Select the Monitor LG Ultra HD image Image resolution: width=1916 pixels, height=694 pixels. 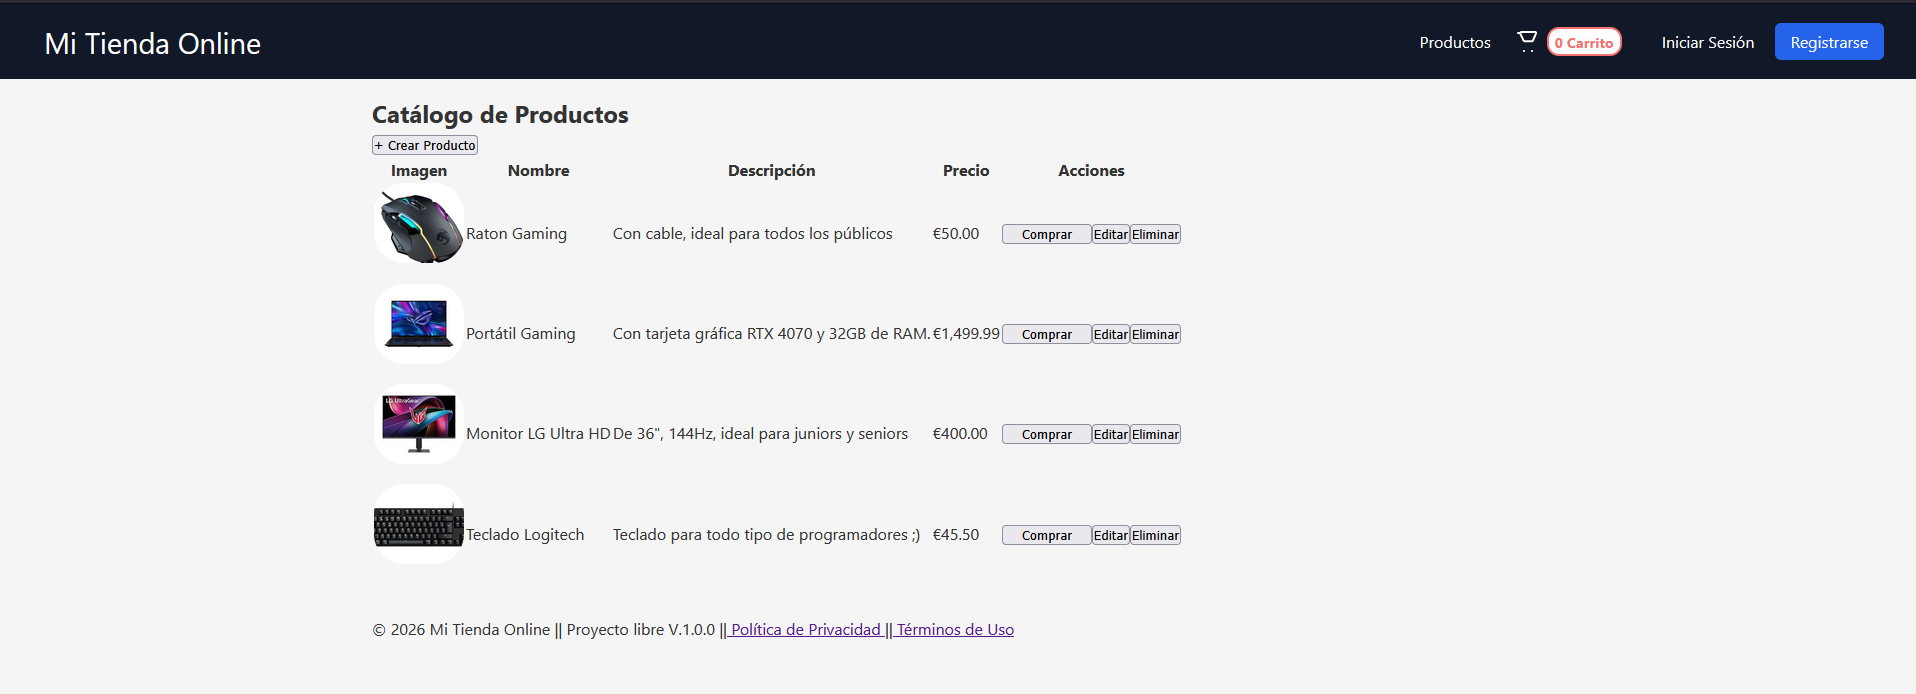click(x=419, y=424)
